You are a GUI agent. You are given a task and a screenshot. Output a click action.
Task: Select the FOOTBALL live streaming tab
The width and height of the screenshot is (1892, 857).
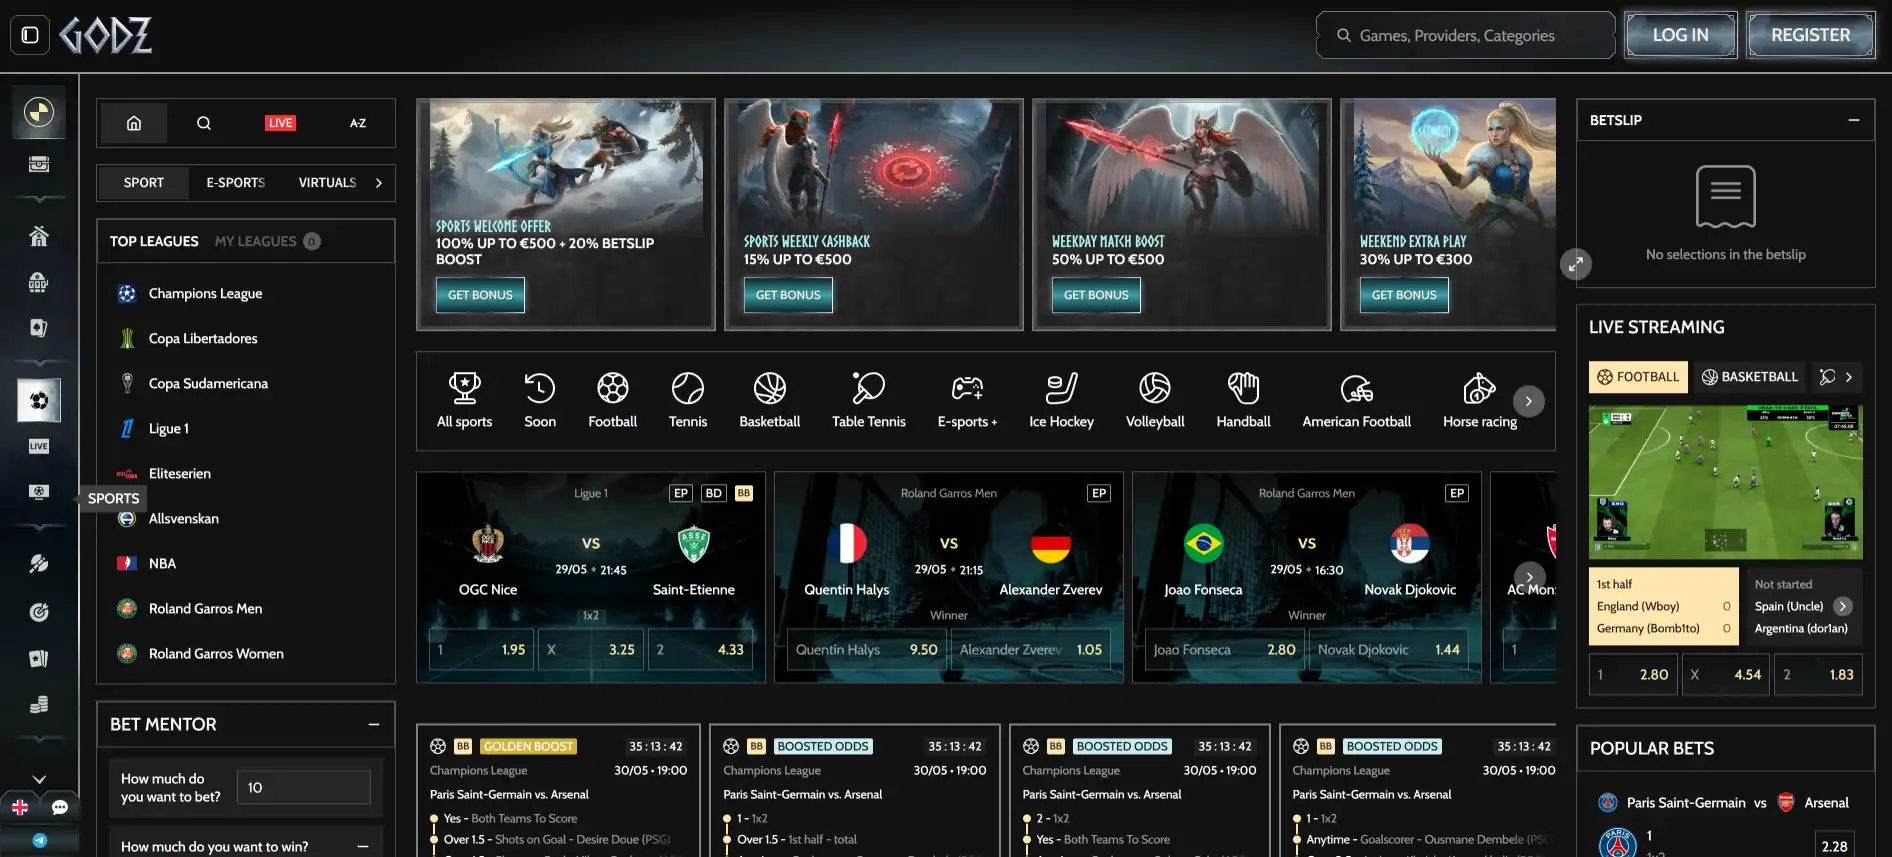1638,377
